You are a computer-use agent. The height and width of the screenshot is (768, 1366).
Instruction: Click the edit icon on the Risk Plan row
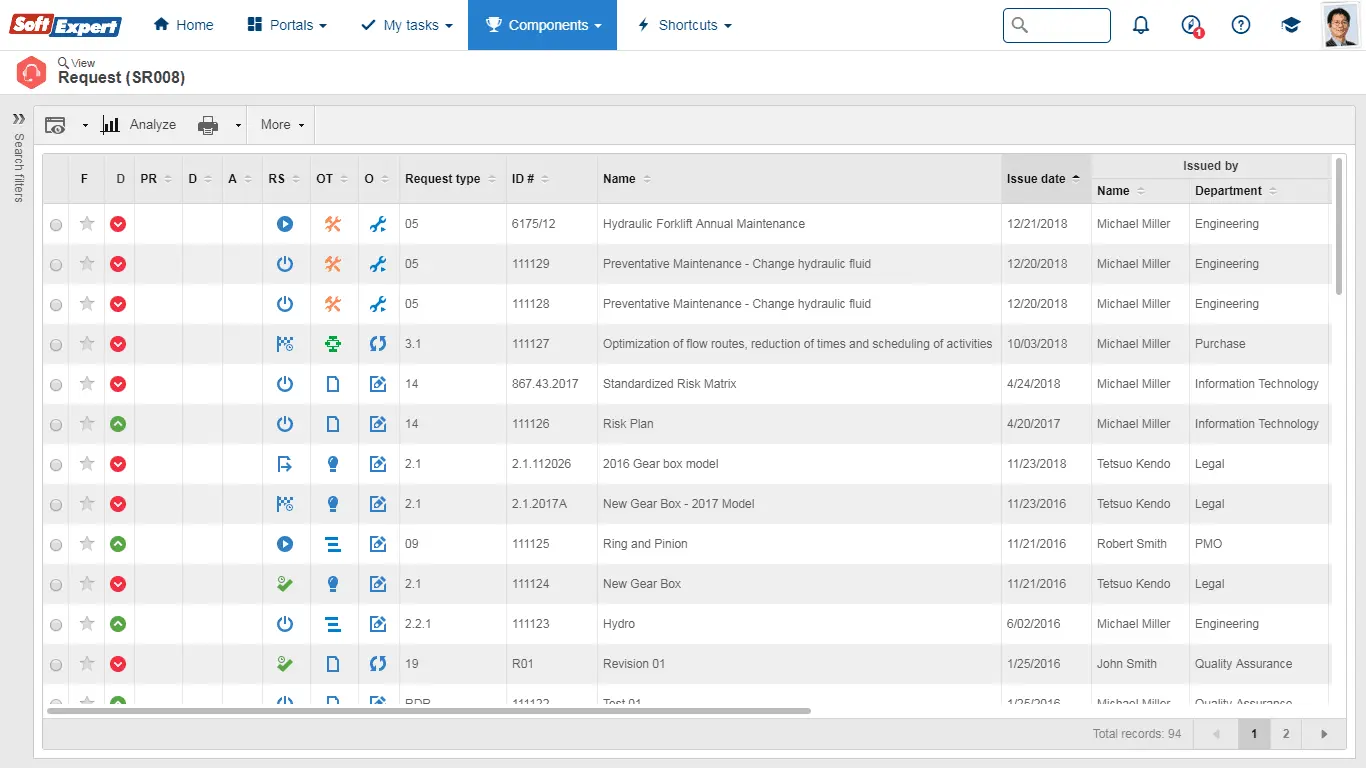coord(377,423)
